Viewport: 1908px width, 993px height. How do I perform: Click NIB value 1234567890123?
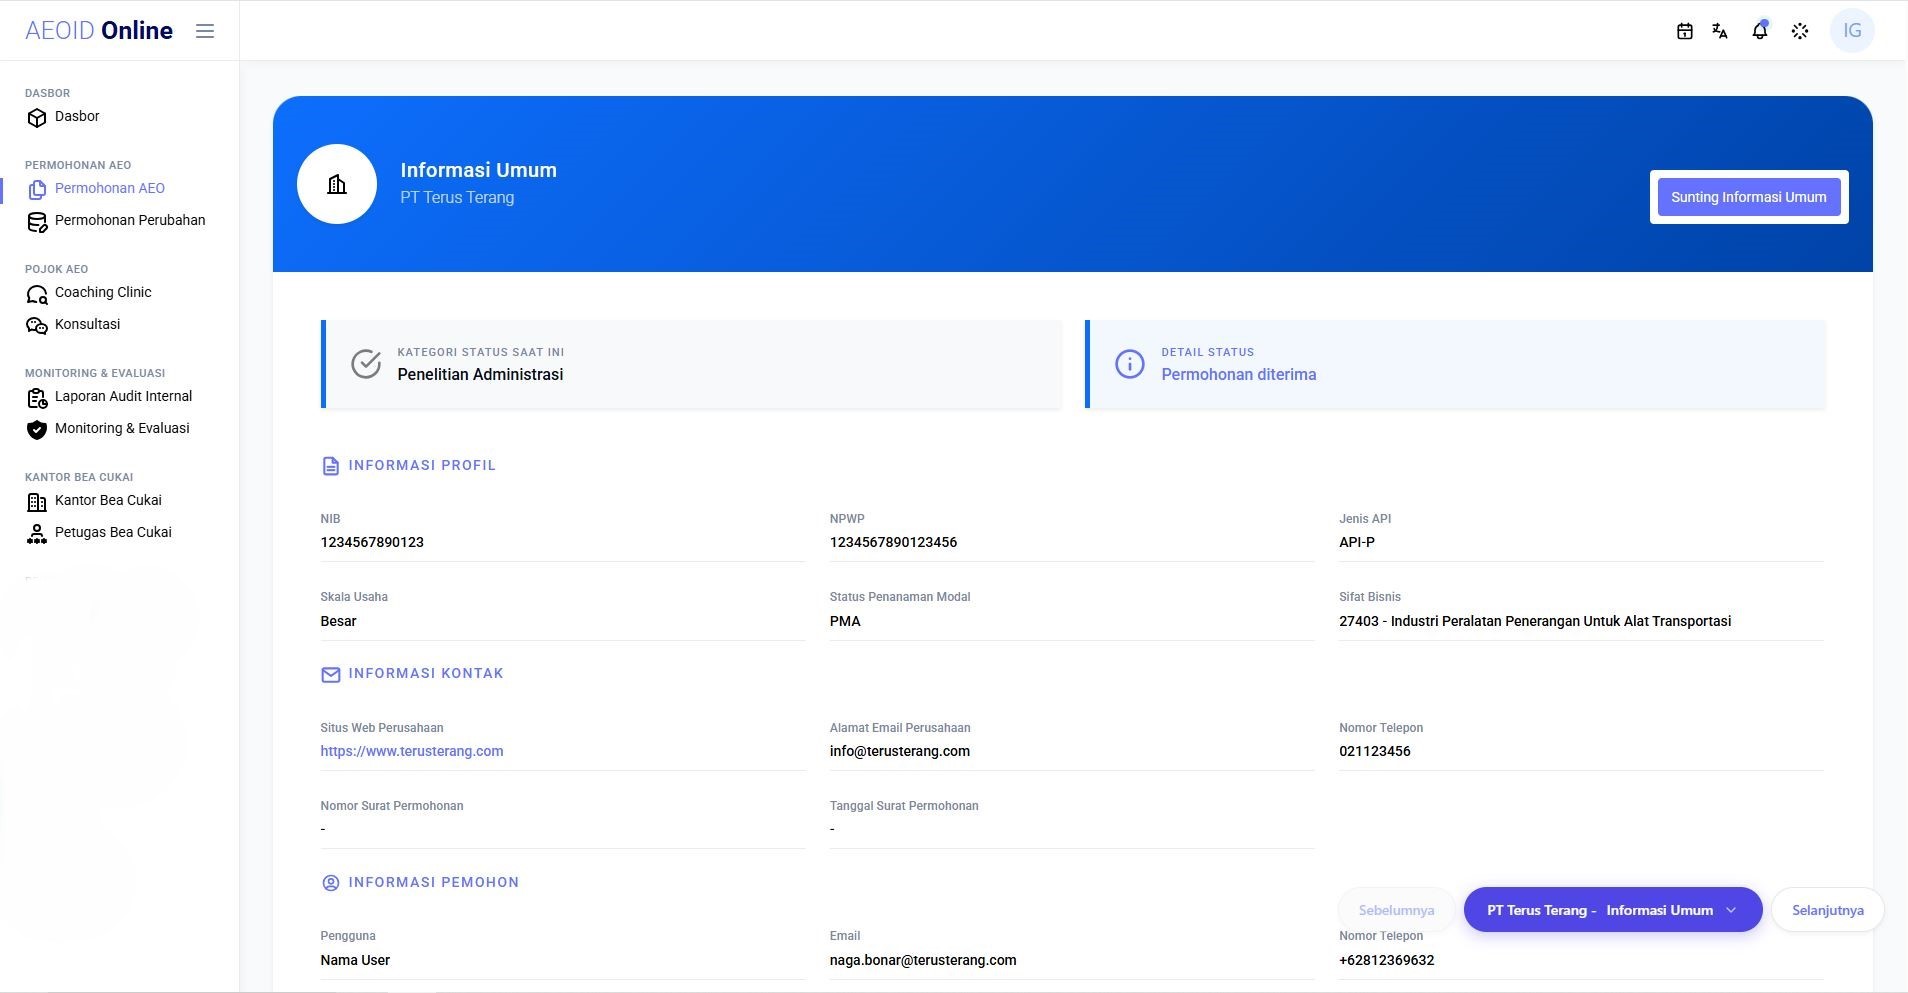tap(372, 542)
